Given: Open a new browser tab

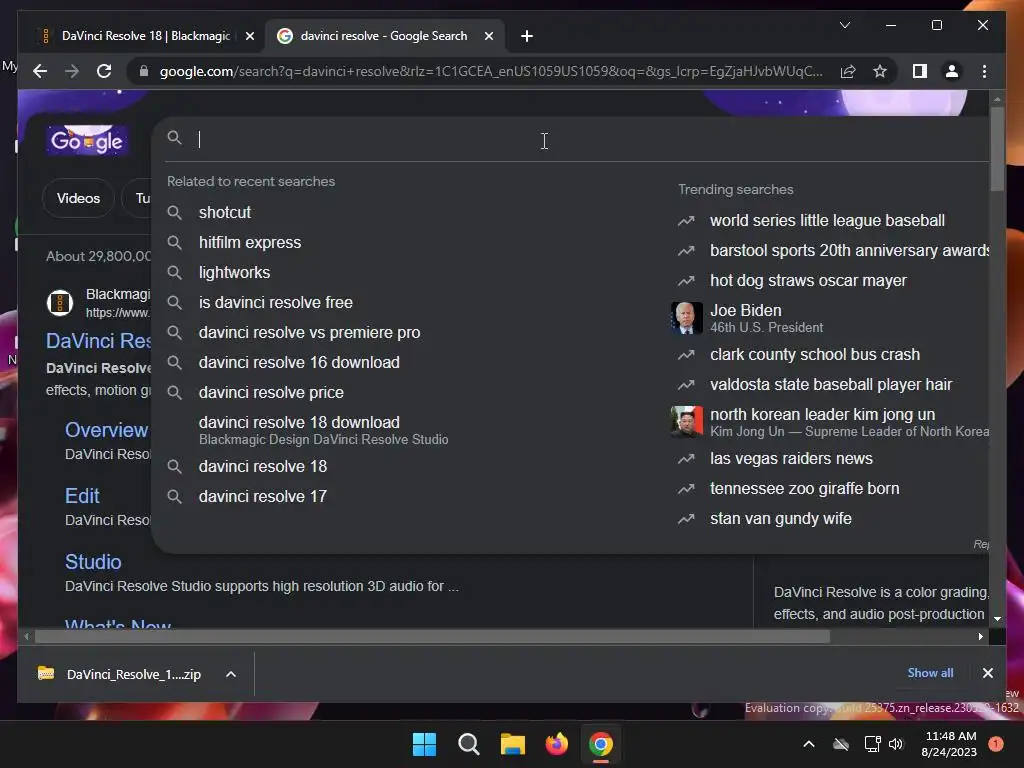Looking at the screenshot, I should point(527,36).
